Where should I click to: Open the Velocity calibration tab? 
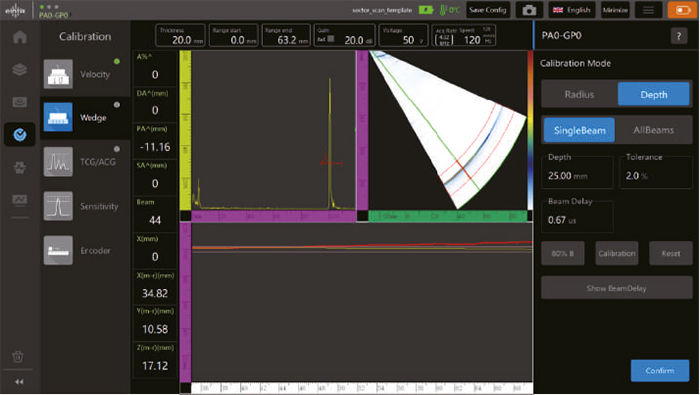click(85, 74)
